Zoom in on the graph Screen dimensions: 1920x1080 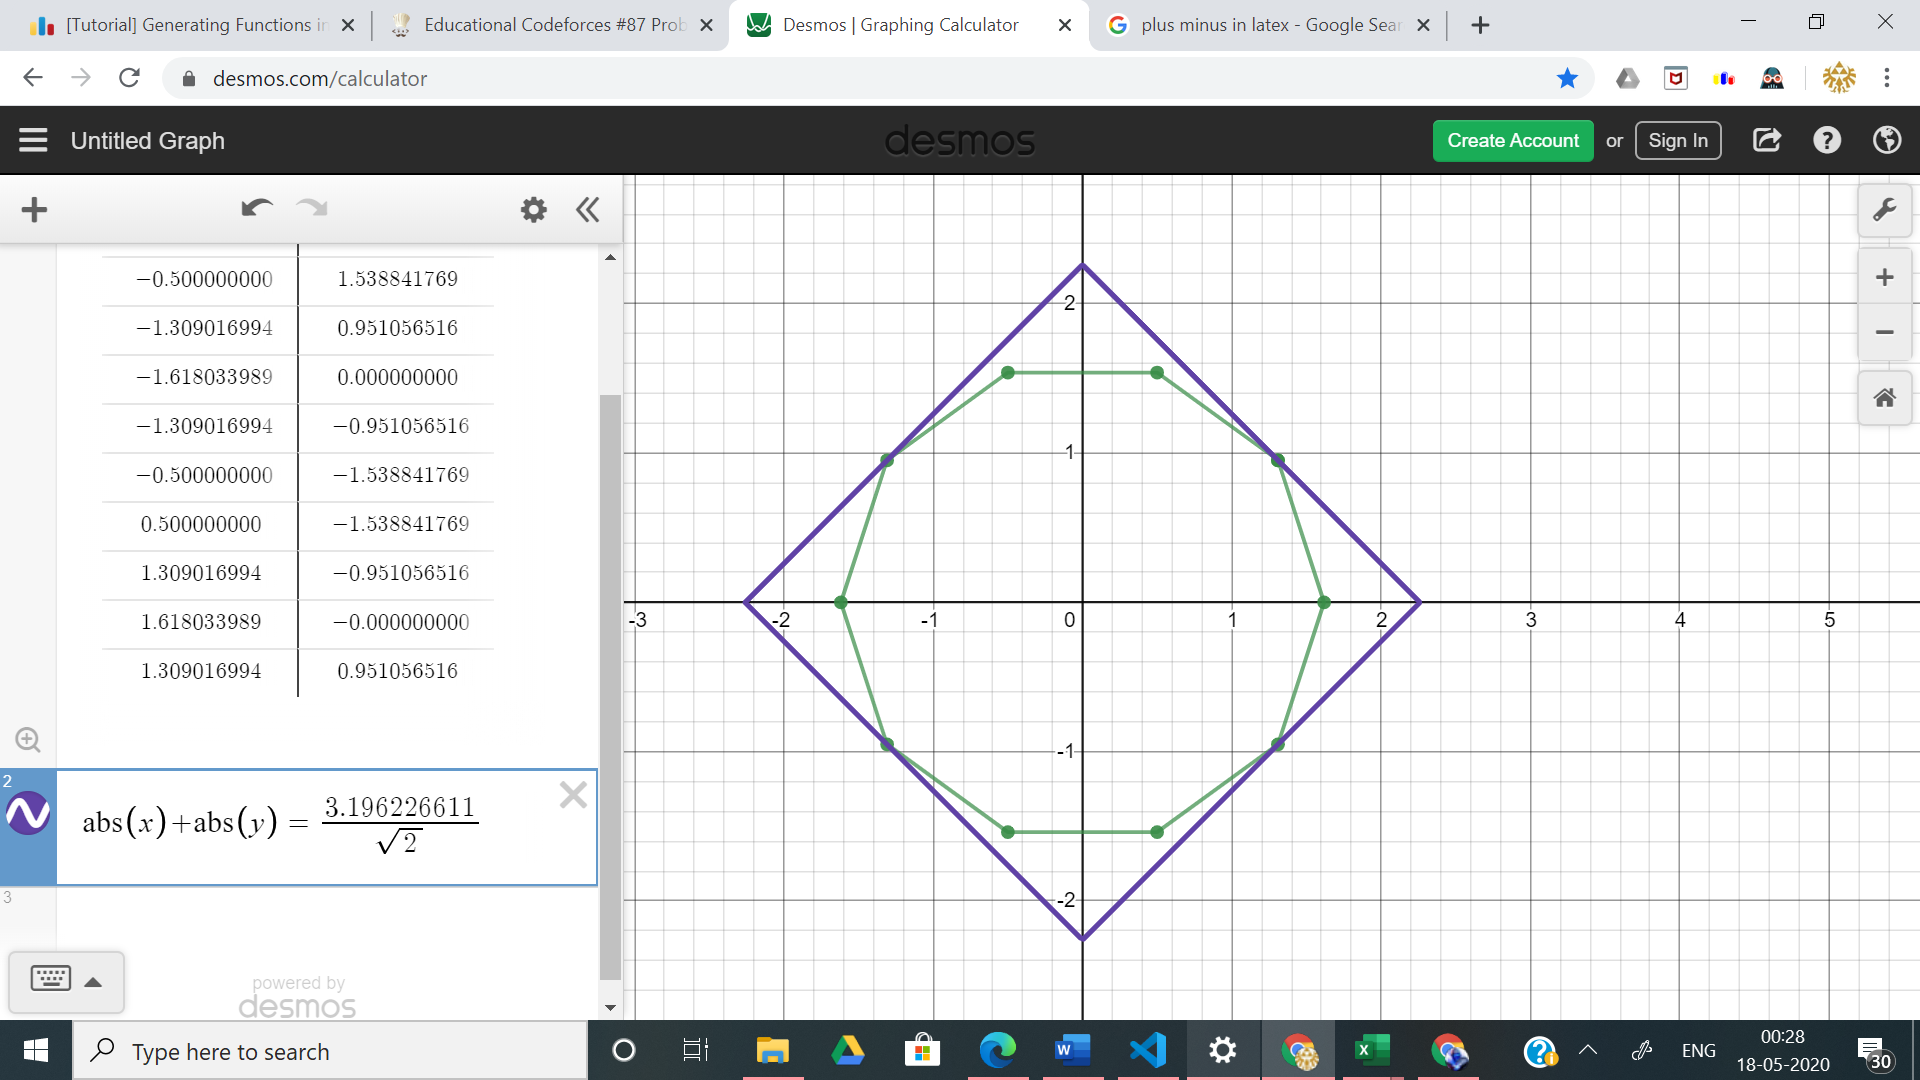[x=1884, y=277]
